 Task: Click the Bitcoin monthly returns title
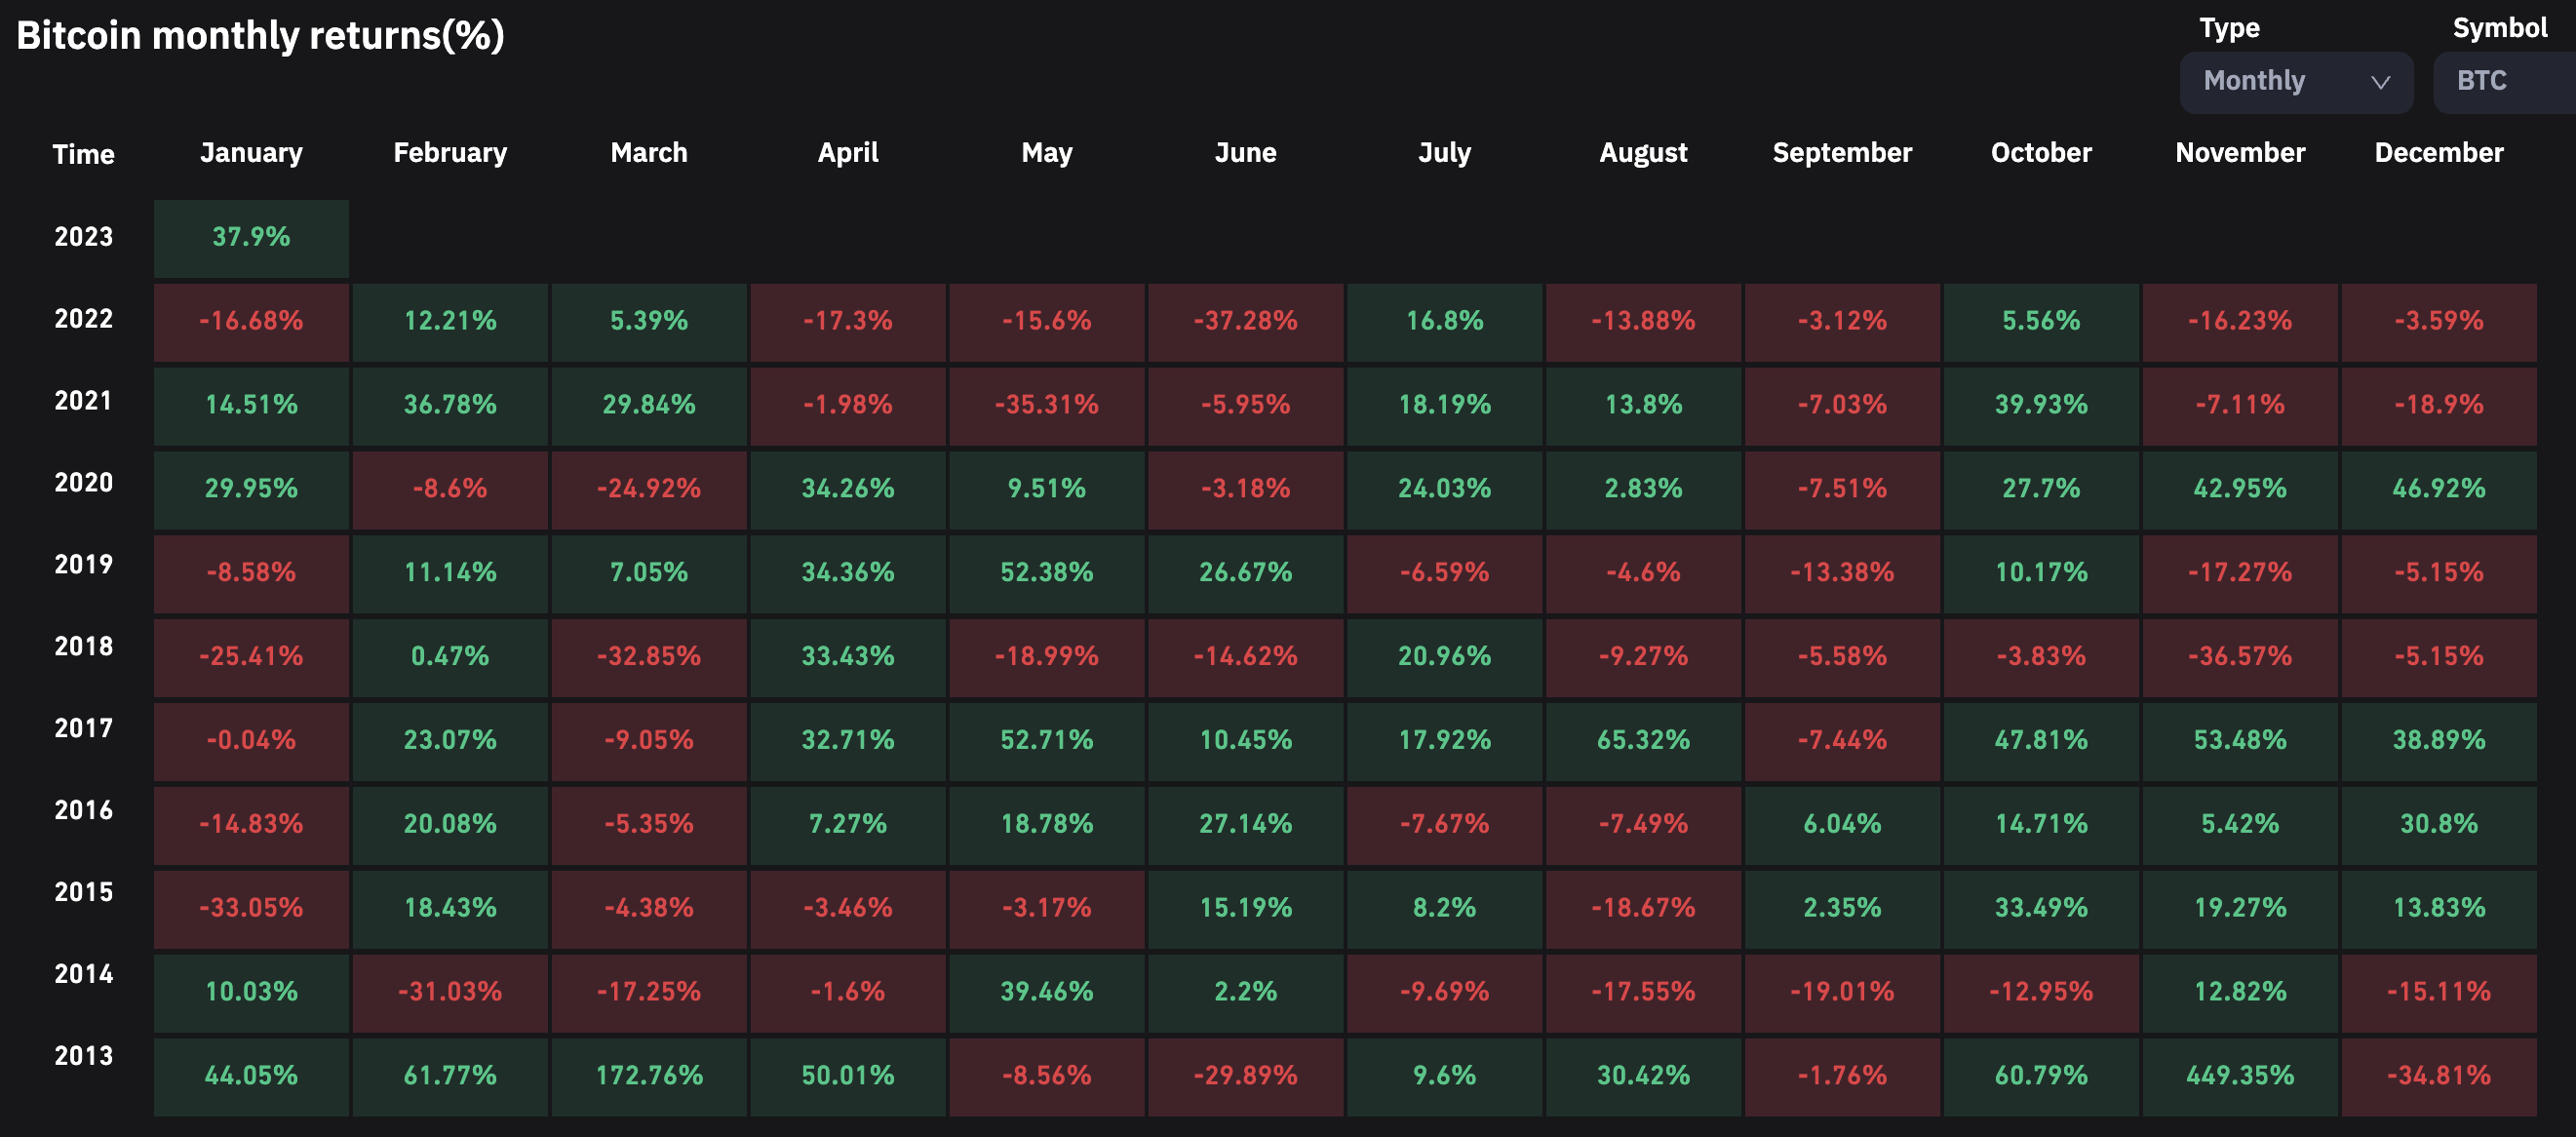click(260, 36)
